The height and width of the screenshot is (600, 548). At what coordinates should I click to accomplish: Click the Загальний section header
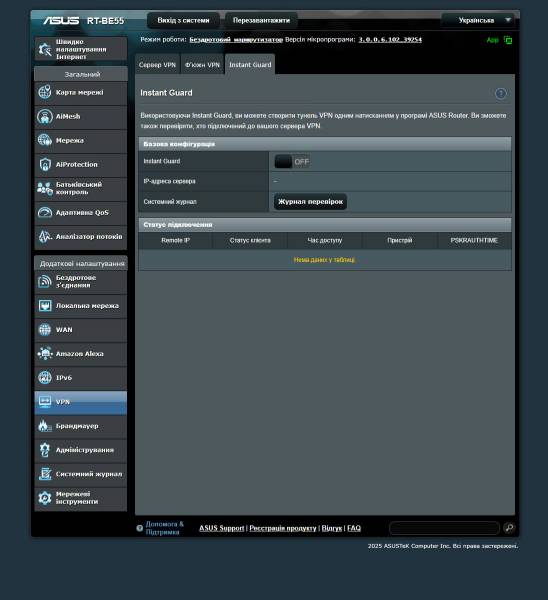pos(81,74)
